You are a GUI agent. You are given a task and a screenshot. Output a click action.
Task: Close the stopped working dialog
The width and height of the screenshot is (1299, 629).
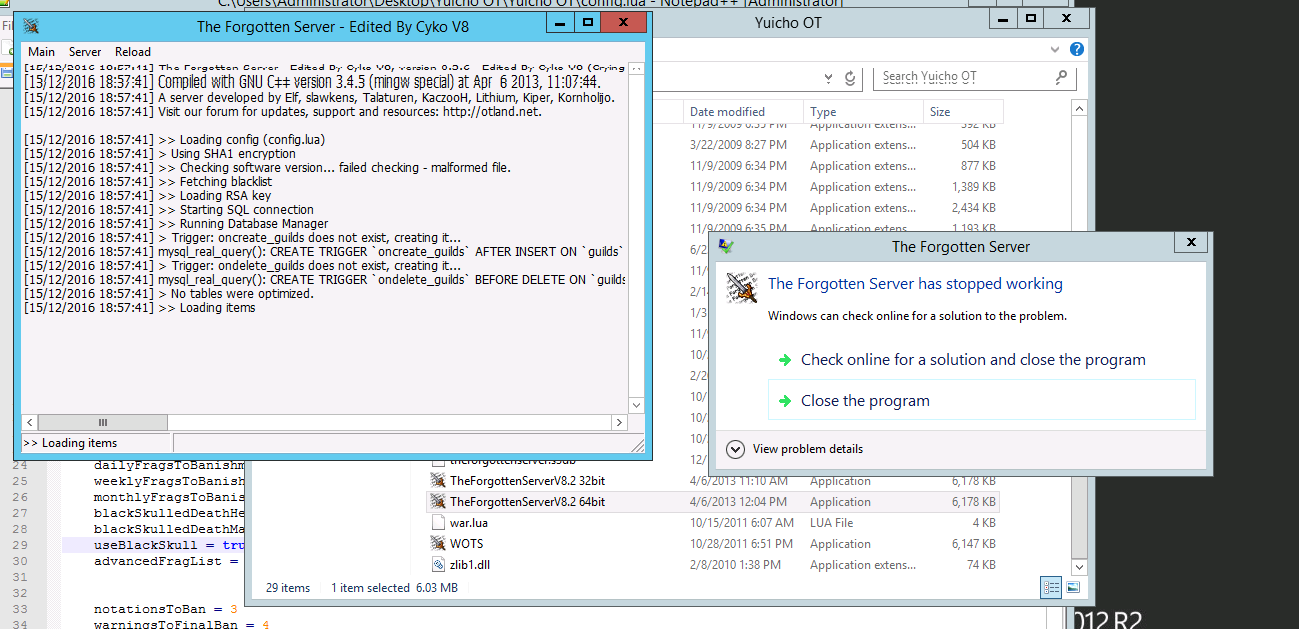tap(1190, 242)
